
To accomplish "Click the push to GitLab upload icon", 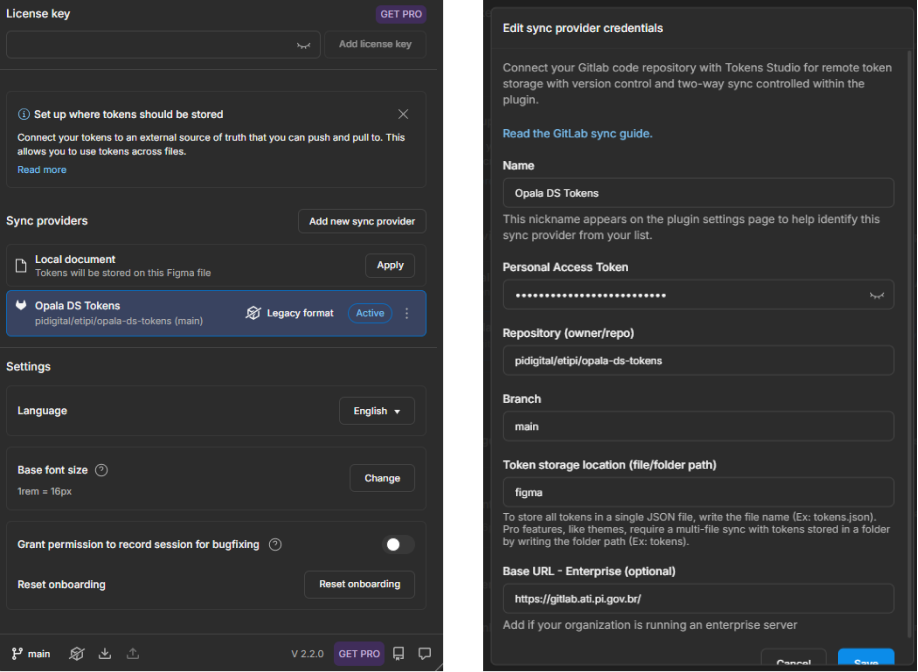I will tap(133, 654).
